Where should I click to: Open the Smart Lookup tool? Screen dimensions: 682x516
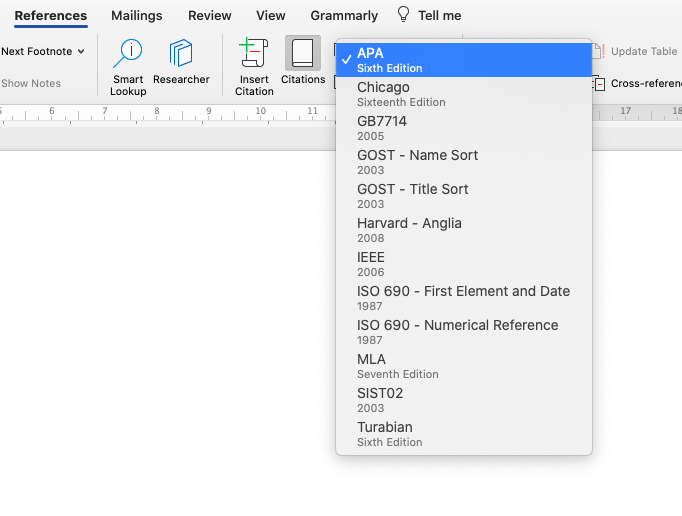[128, 67]
